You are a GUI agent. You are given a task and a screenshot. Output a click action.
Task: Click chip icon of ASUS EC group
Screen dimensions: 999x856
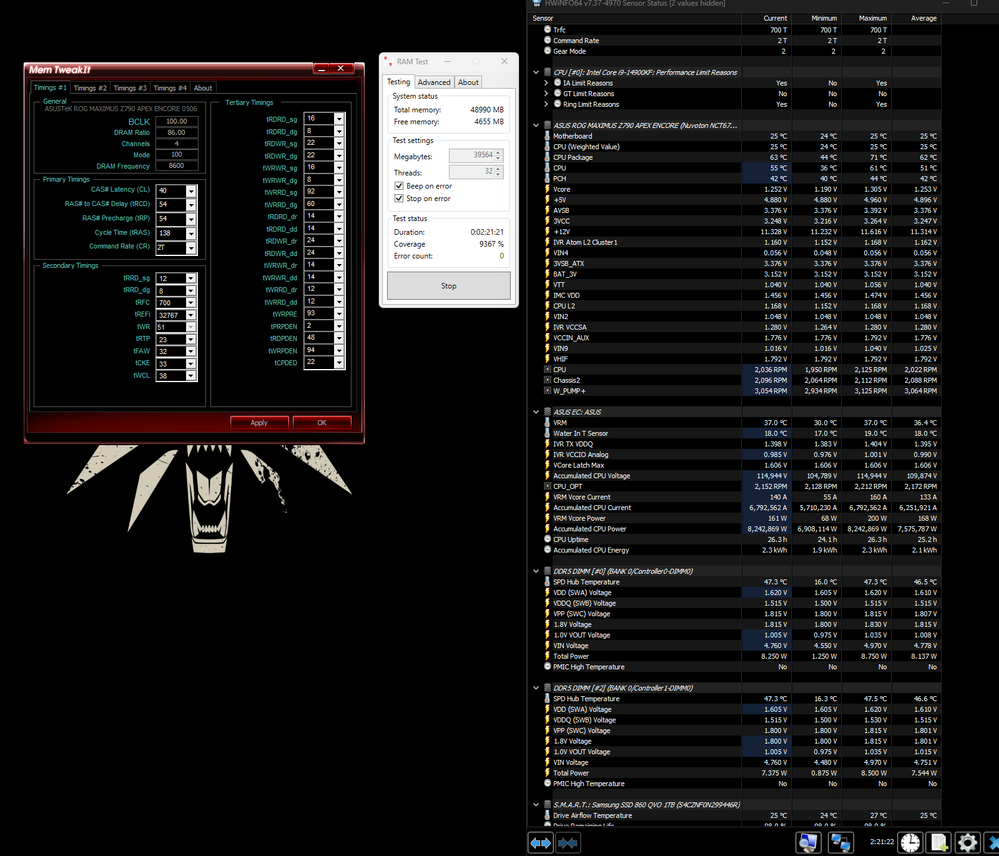pyautogui.click(x=547, y=412)
